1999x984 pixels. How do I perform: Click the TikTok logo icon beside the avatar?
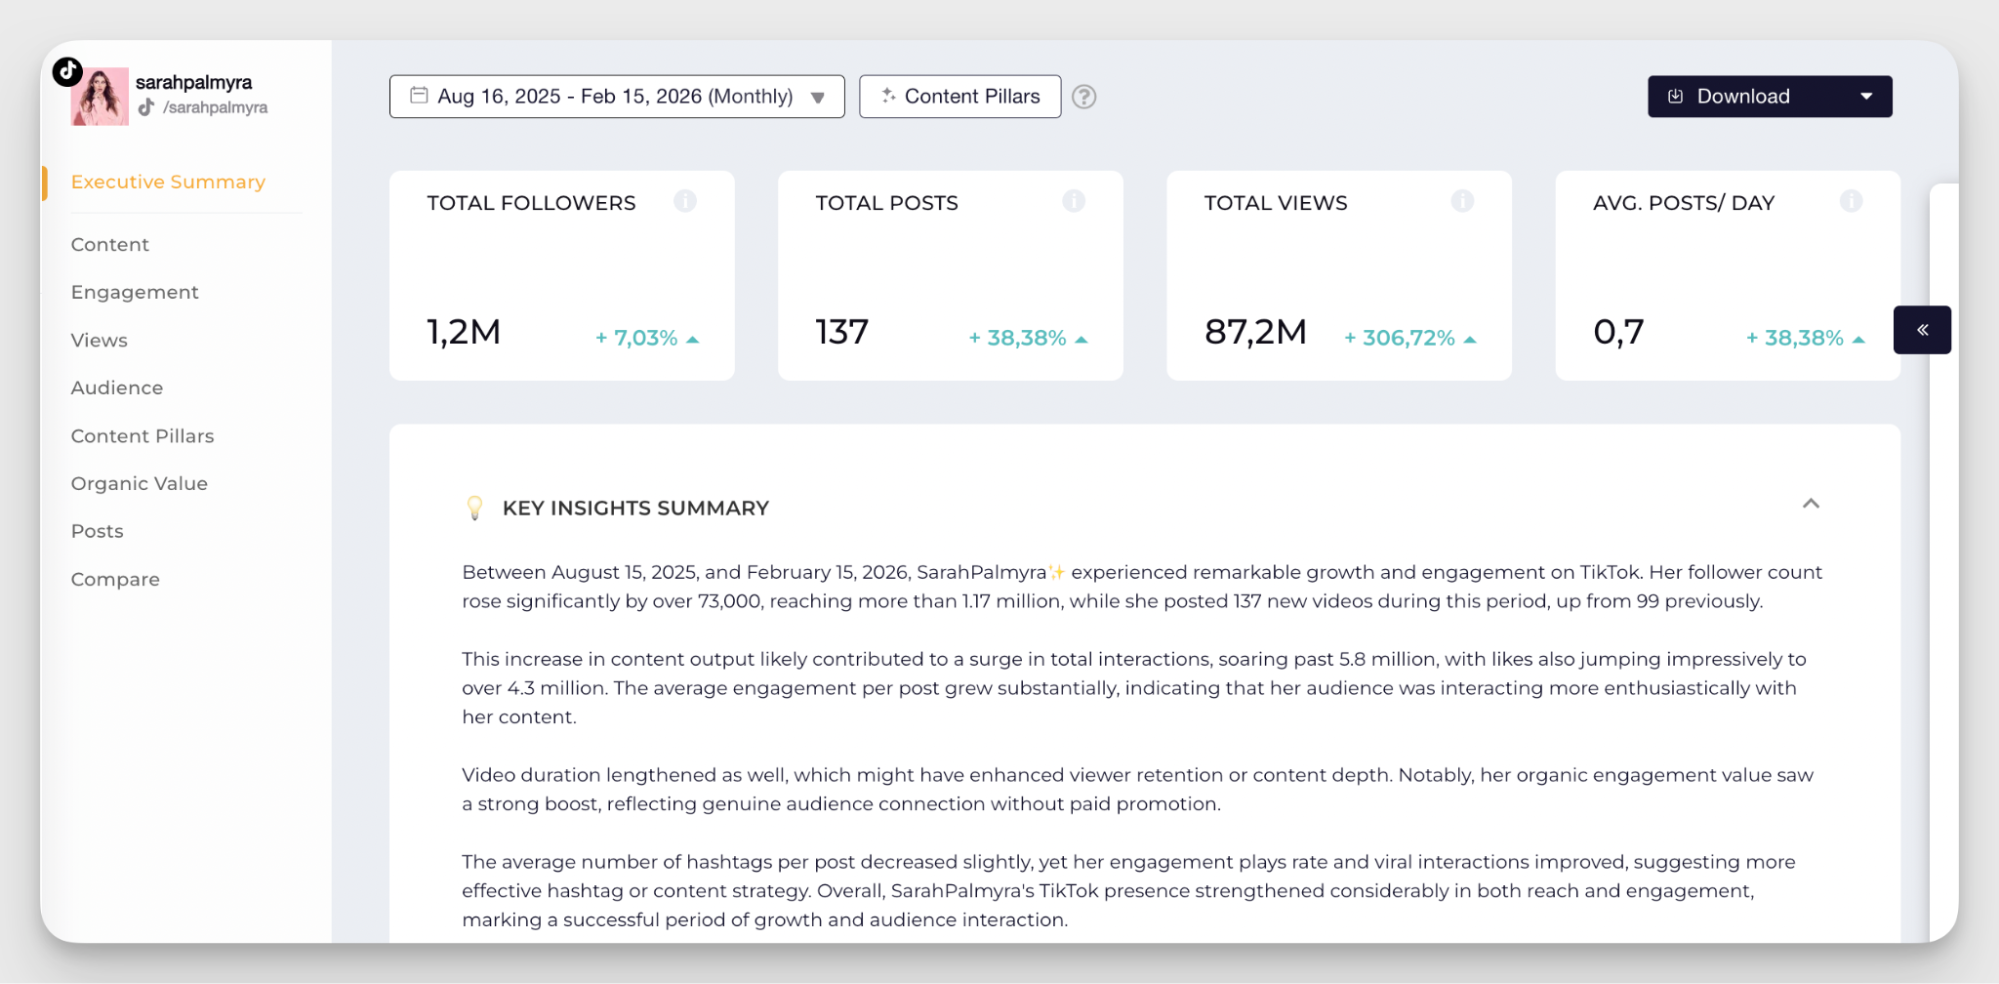[66, 71]
